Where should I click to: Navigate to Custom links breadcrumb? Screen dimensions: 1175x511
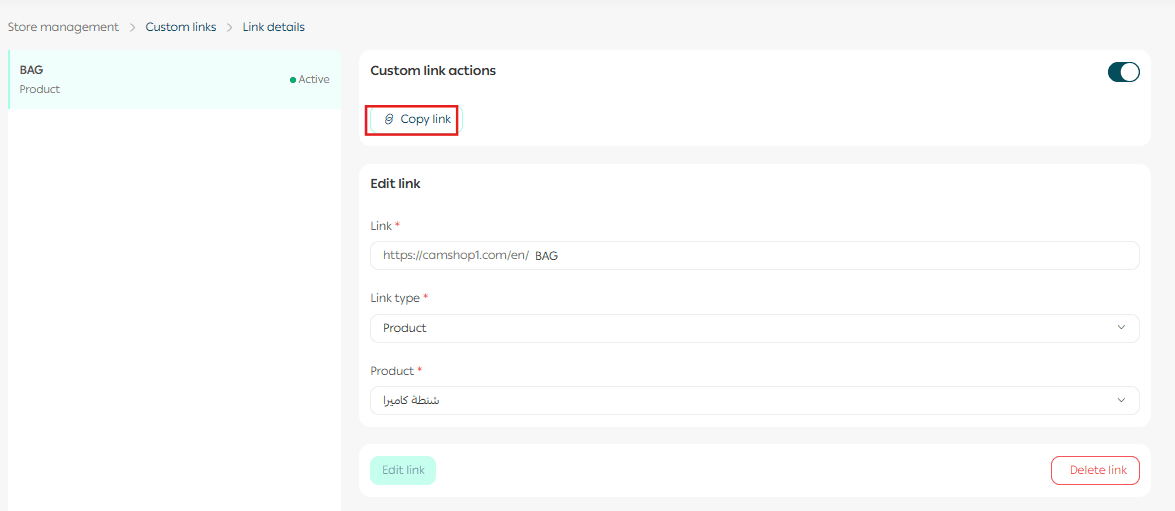(x=181, y=27)
